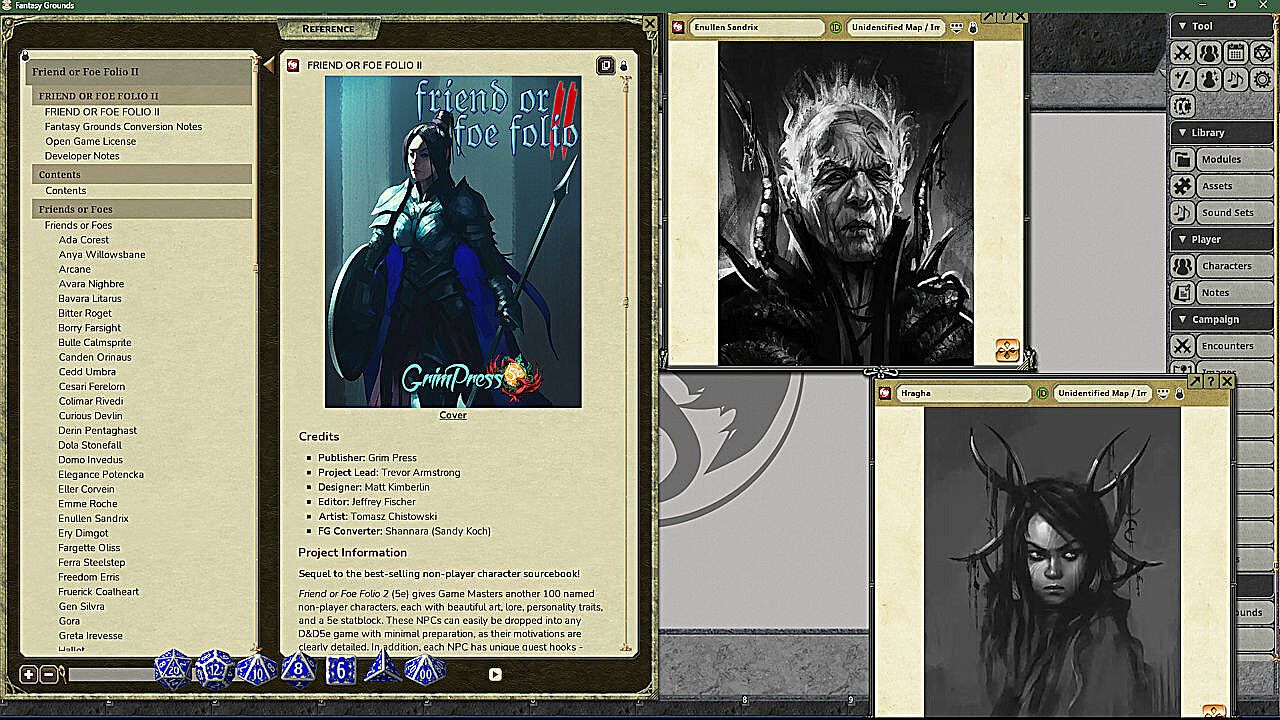Click the Modules folder icon
This screenshot has height=720, width=1280.
pyautogui.click(x=1183, y=159)
